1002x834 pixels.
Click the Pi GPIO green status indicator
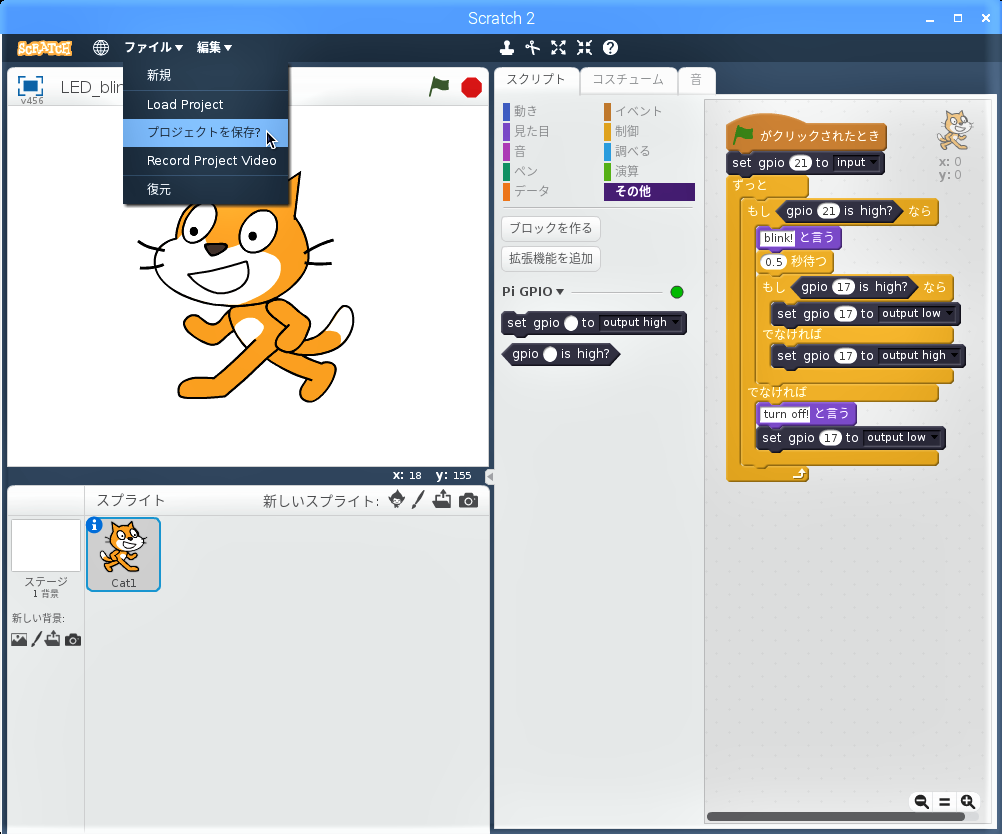(677, 292)
